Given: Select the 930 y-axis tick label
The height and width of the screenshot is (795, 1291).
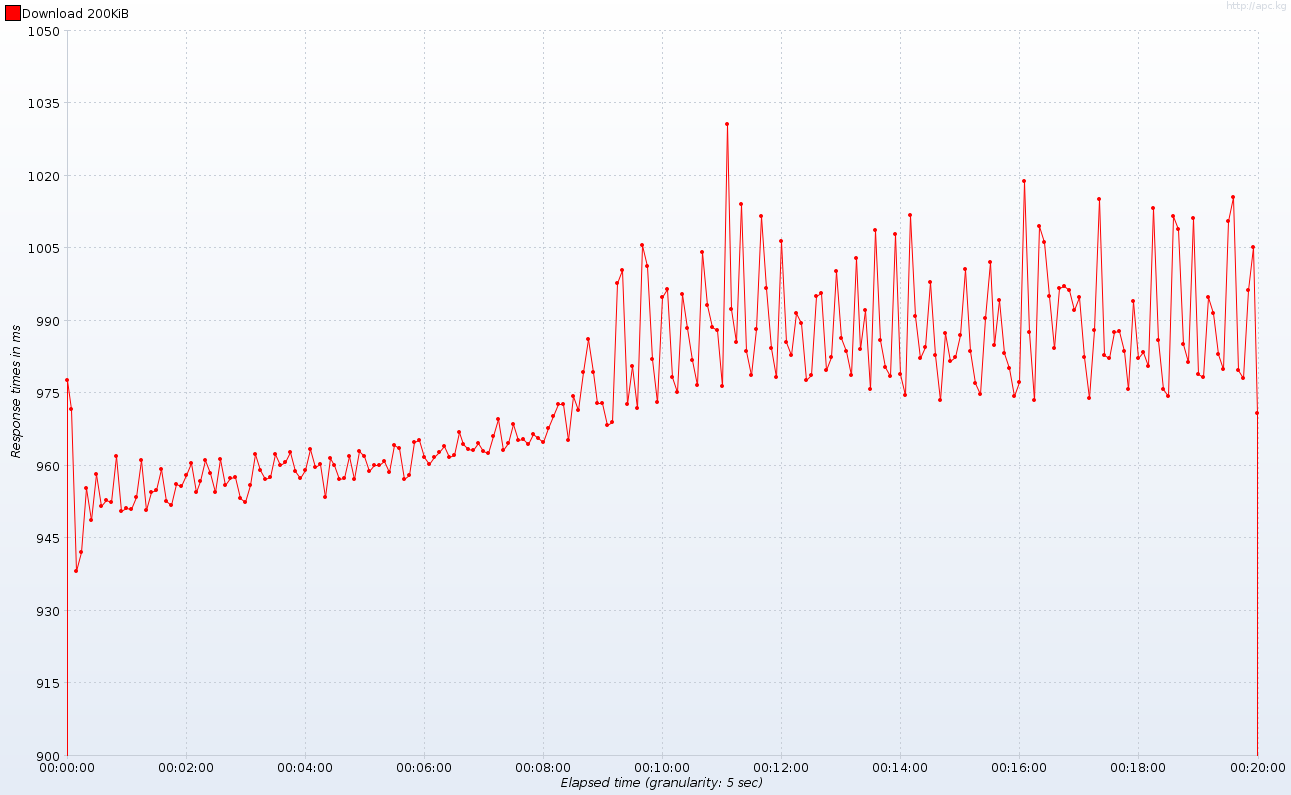Looking at the screenshot, I should (50, 611).
